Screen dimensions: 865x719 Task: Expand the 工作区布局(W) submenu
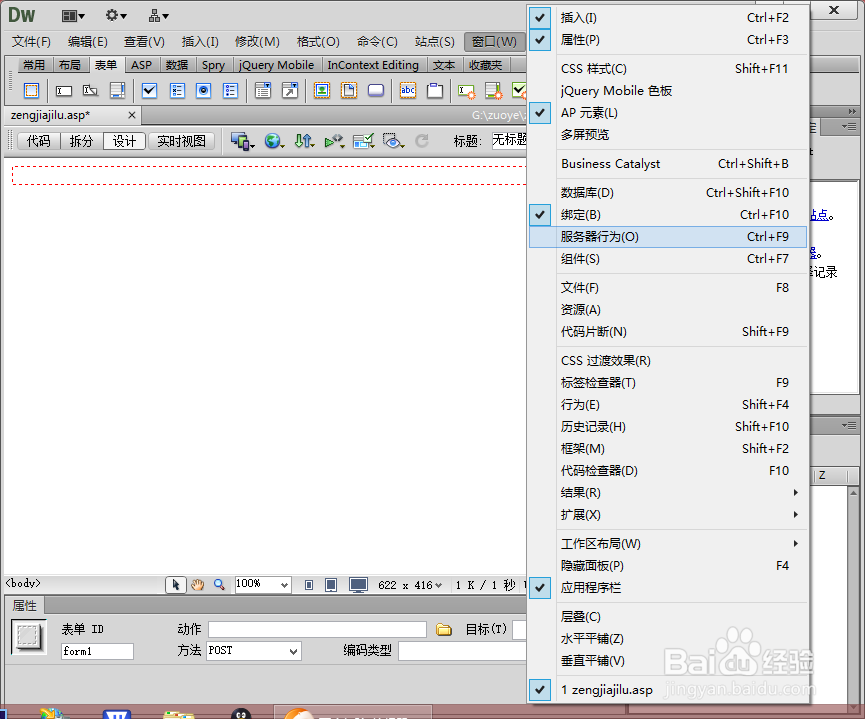click(x=668, y=544)
